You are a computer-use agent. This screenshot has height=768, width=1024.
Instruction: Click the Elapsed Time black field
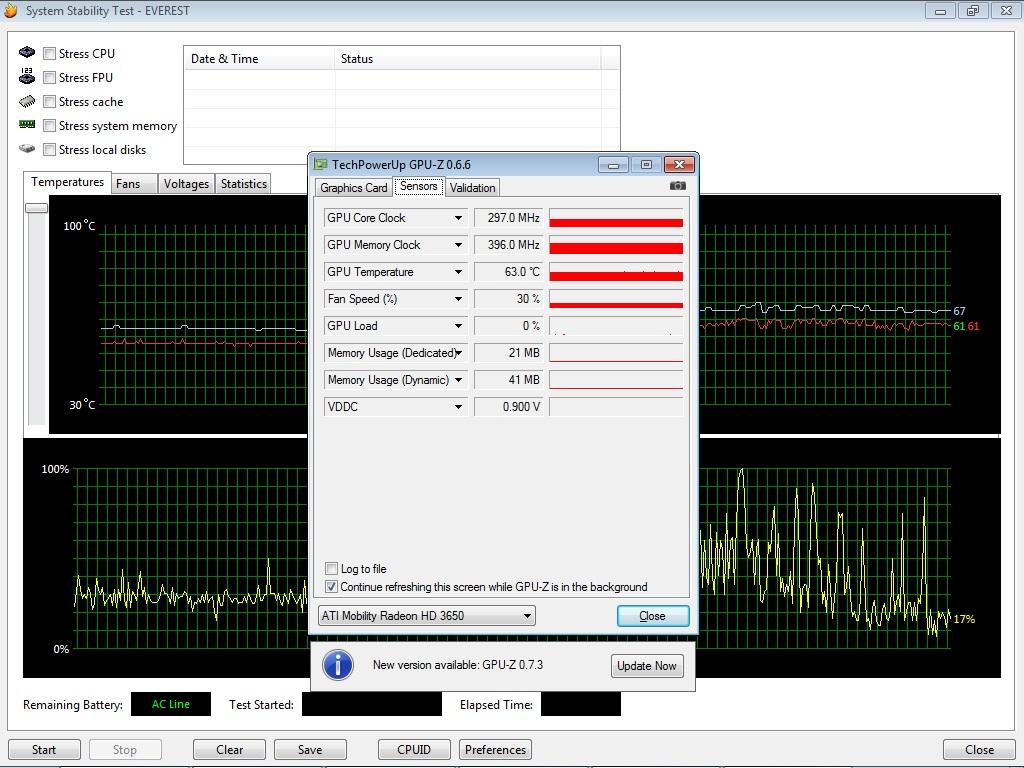point(581,704)
